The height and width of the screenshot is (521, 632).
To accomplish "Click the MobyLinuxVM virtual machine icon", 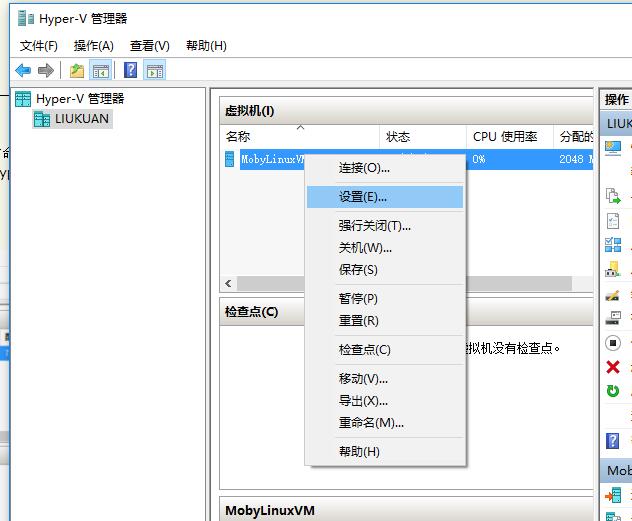I will tap(229, 159).
